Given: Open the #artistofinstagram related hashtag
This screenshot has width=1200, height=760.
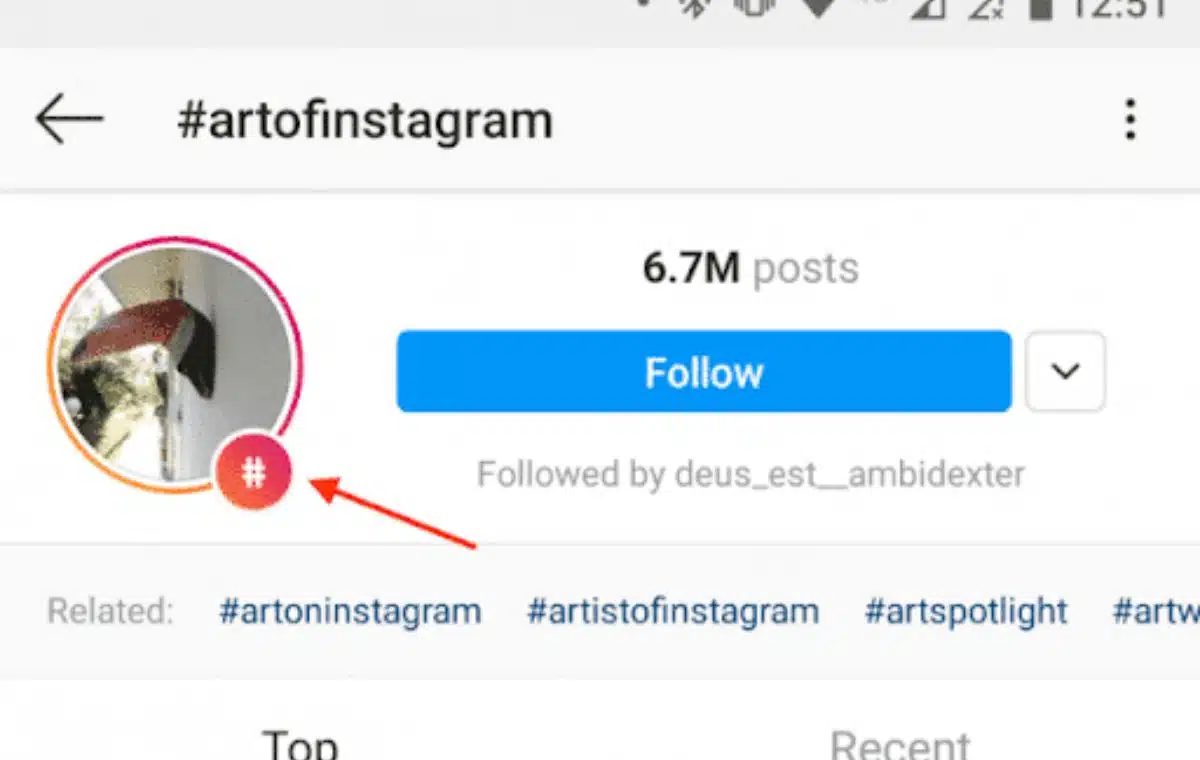Looking at the screenshot, I should 673,611.
